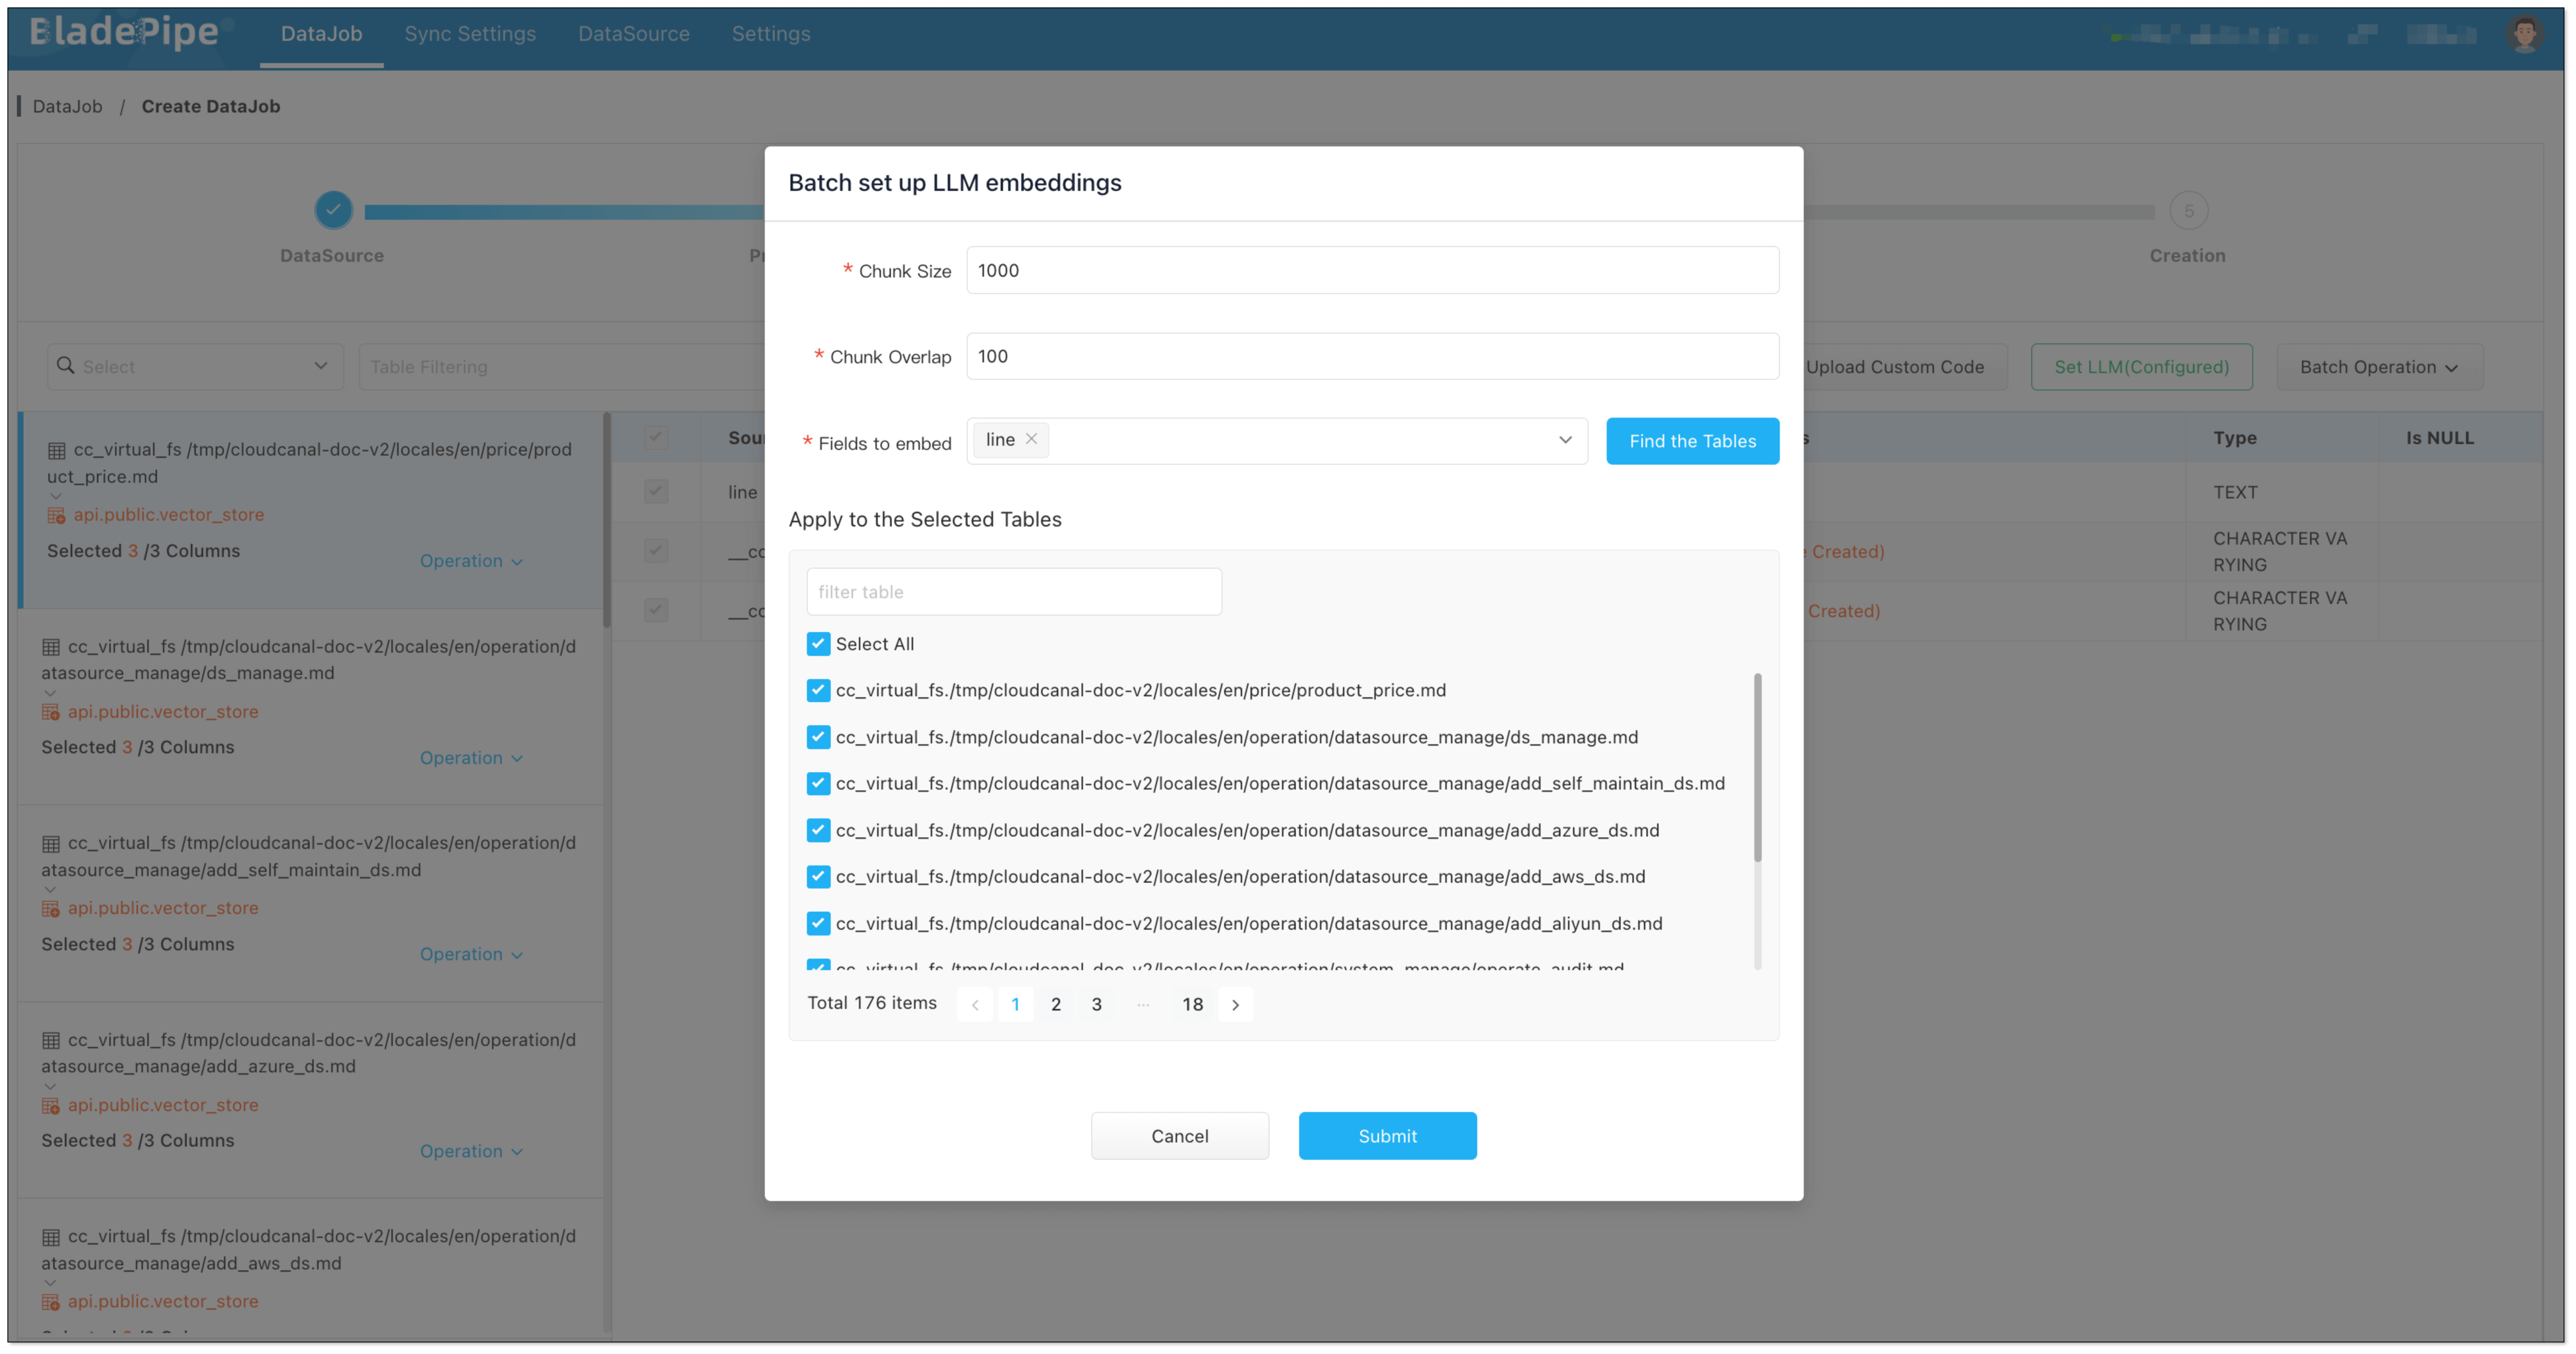The height and width of the screenshot is (1354, 2576).
Task: Switch to the Sync Settings tab
Action: (x=470, y=34)
